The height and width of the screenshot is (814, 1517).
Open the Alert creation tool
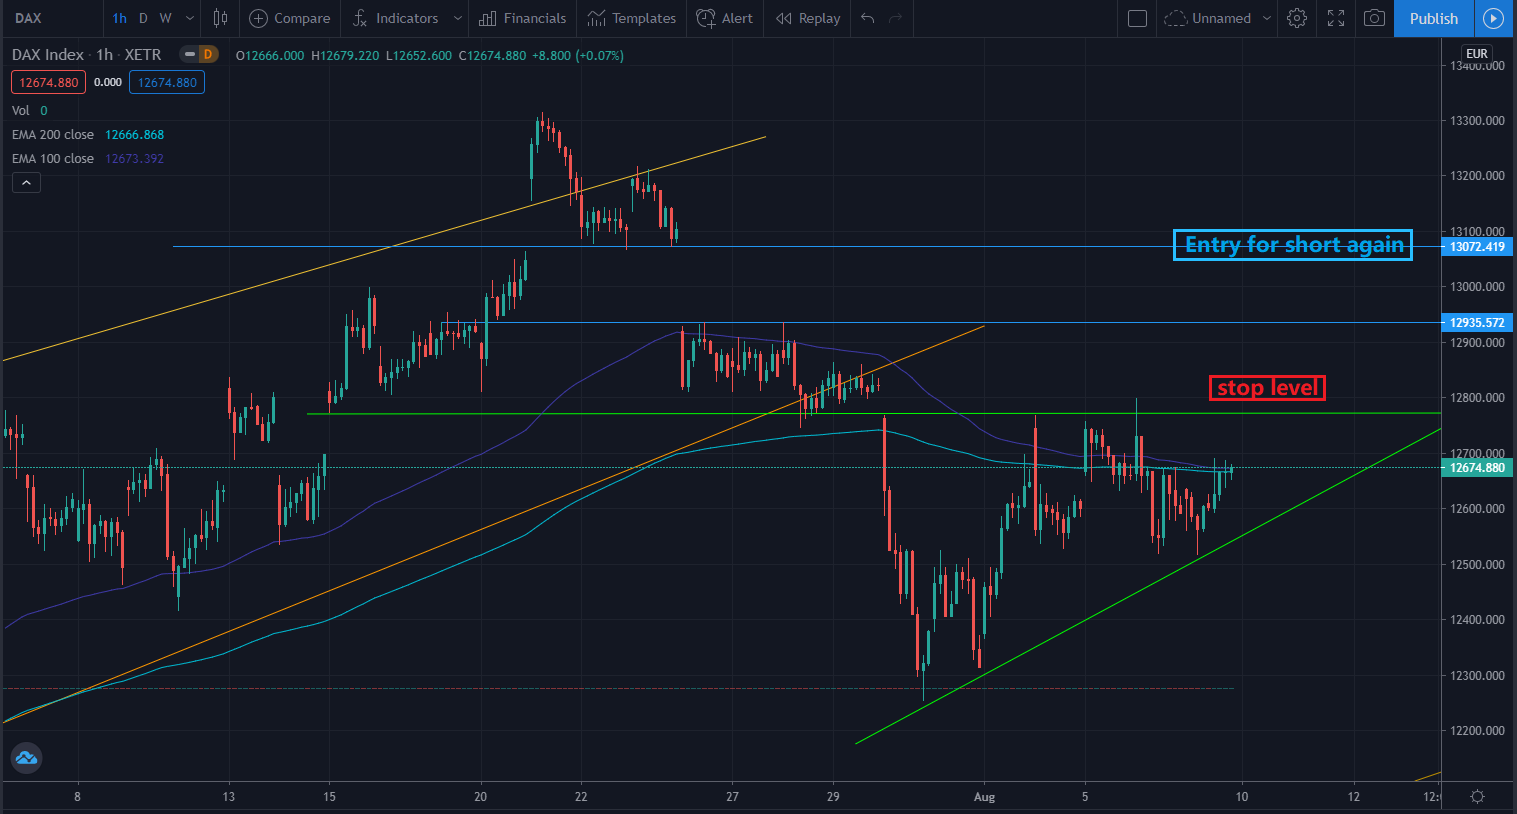coord(725,18)
